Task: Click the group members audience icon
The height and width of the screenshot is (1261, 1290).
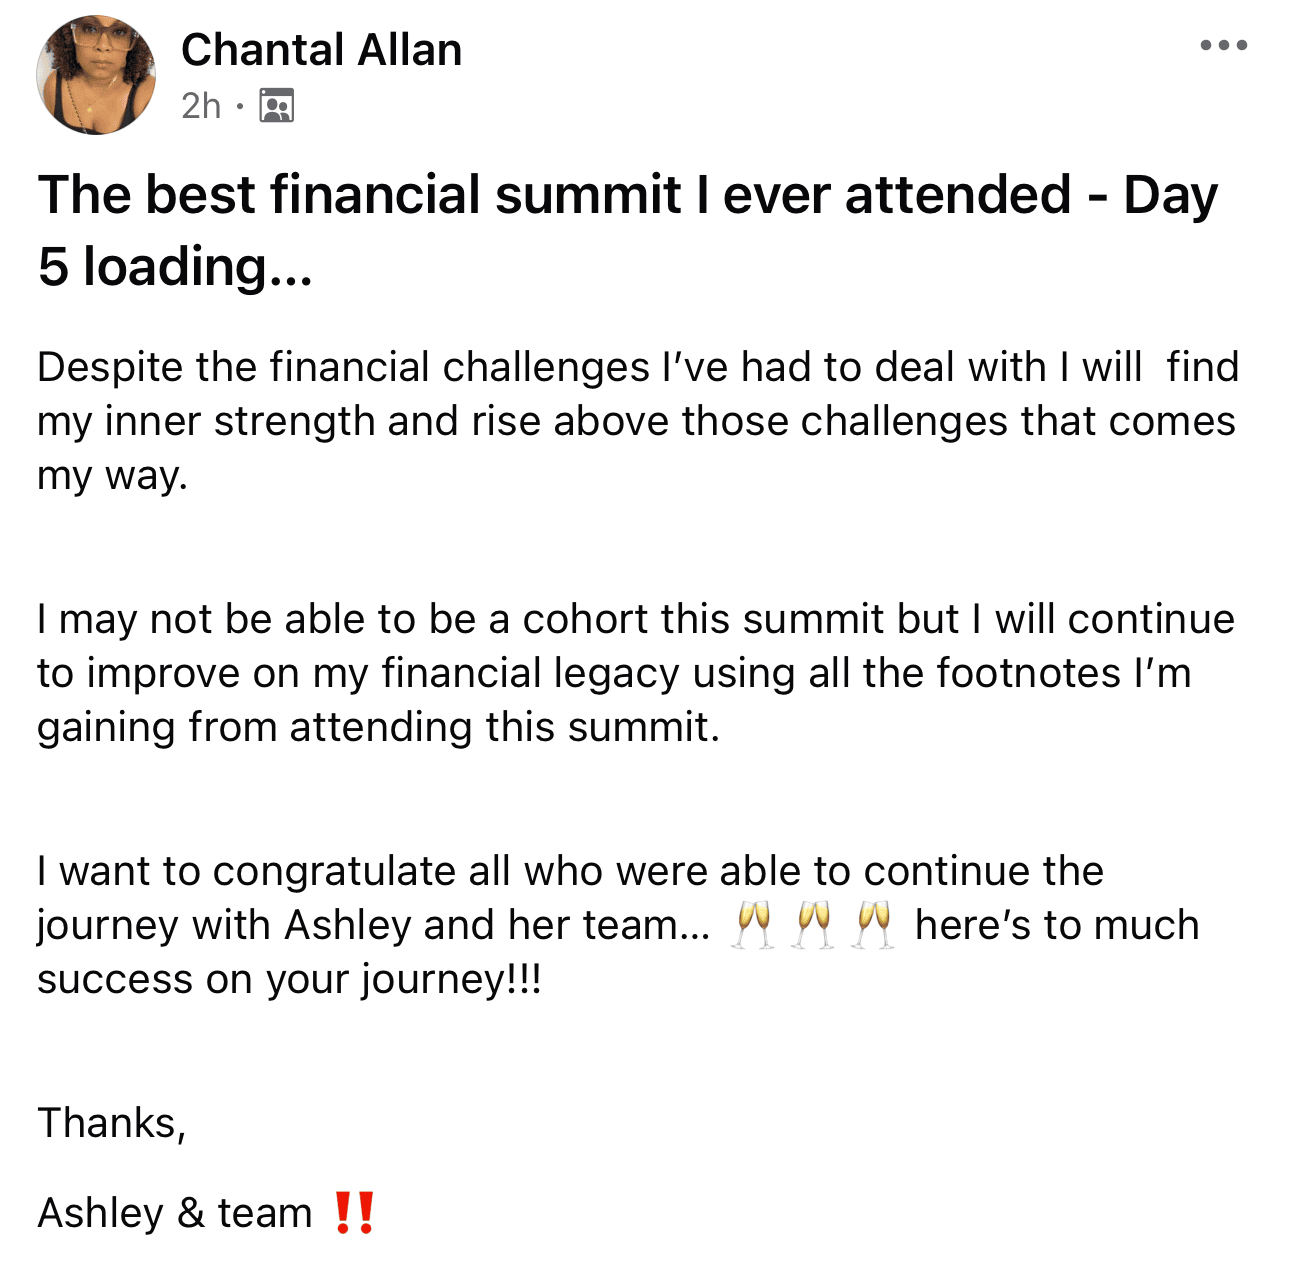Action: (276, 105)
